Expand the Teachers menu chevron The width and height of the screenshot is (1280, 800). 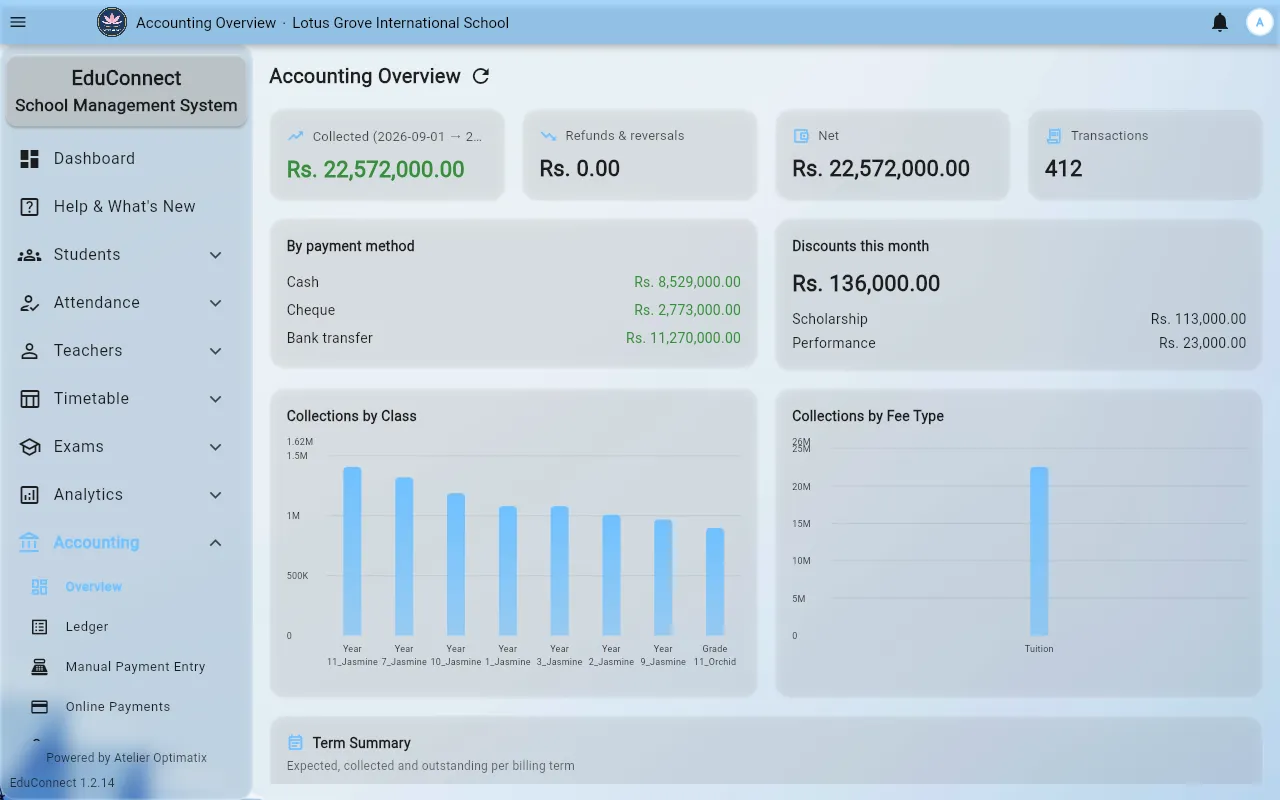tap(215, 350)
